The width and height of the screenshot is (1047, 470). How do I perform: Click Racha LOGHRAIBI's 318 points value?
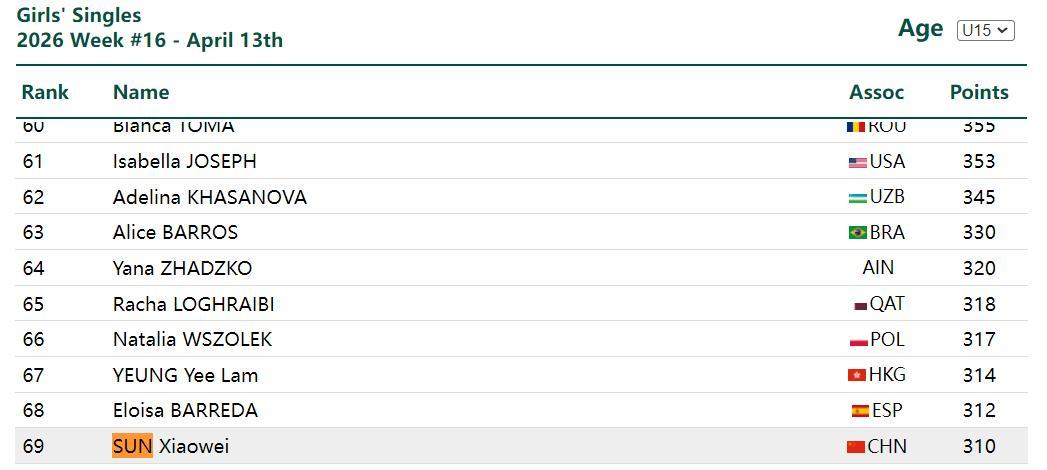(978, 304)
